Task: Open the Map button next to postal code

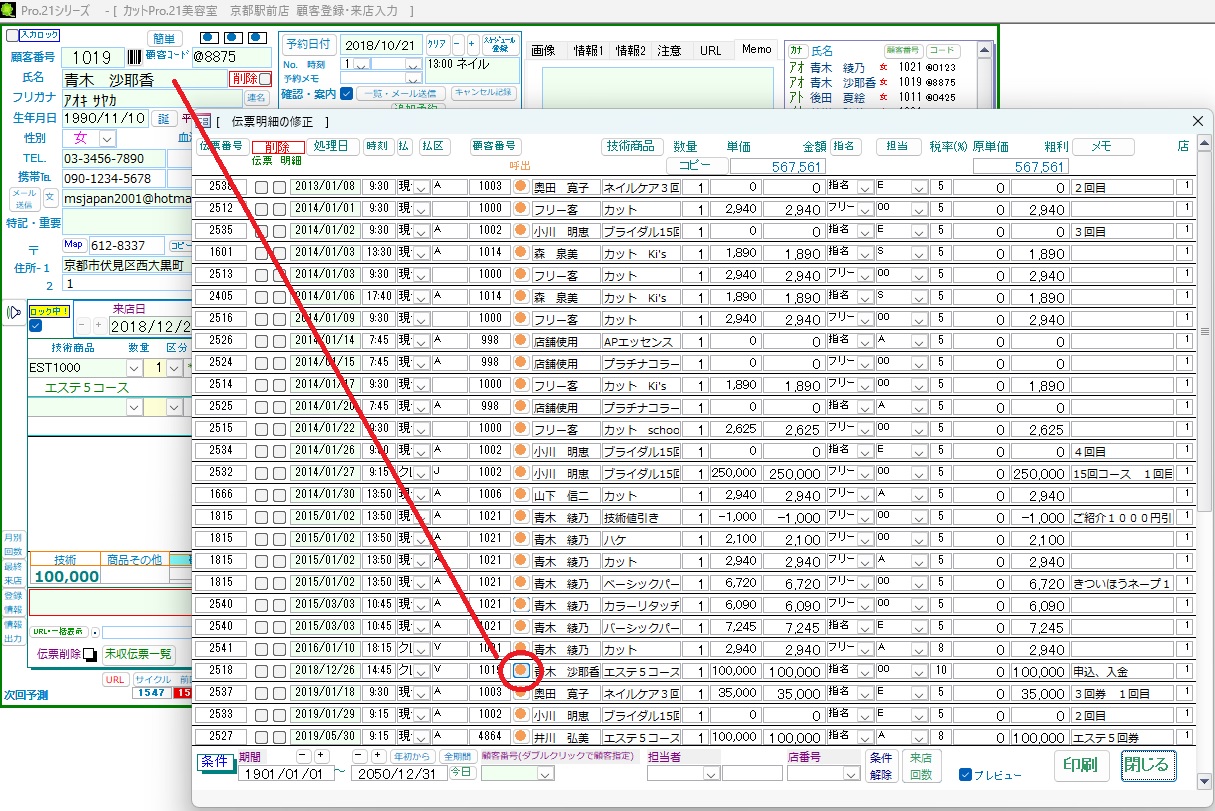Action: pyautogui.click(x=74, y=245)
